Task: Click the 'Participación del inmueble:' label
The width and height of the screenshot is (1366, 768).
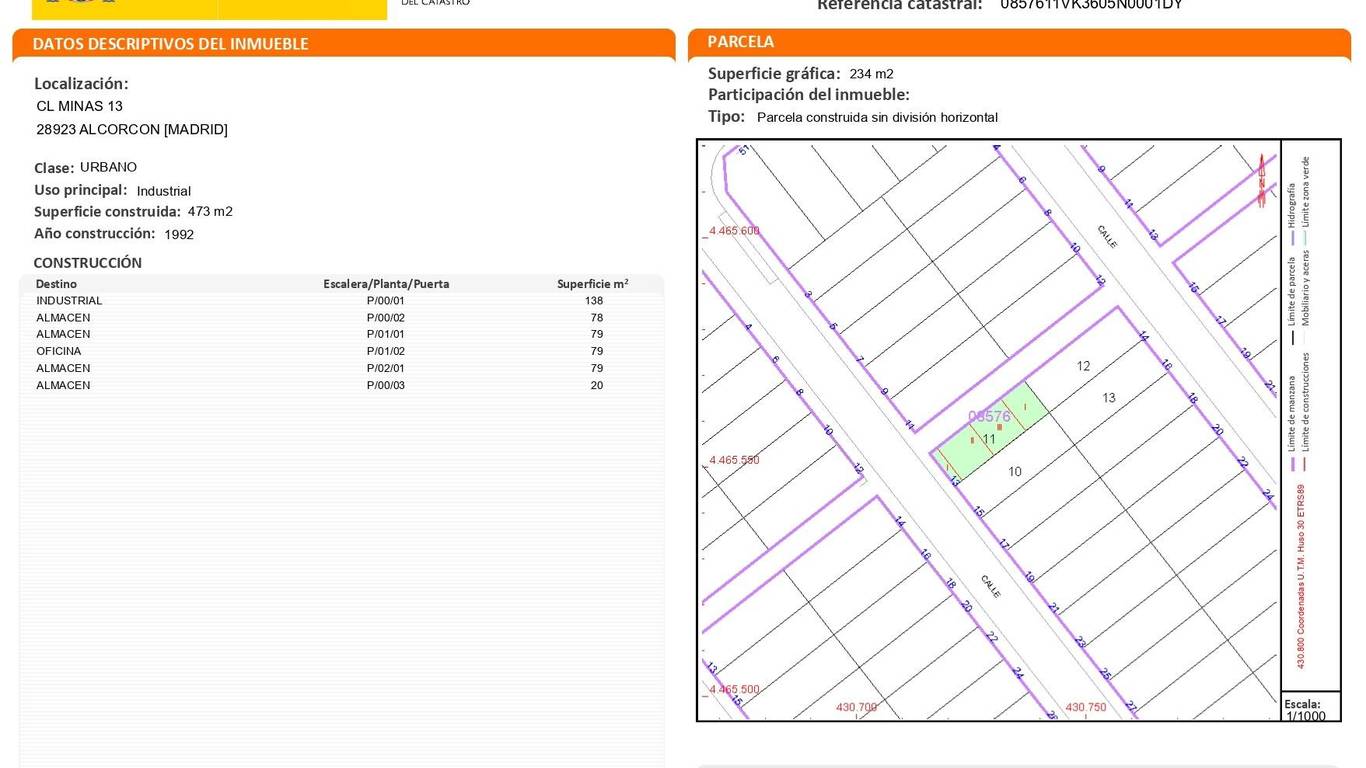Action: click(809, 95)
